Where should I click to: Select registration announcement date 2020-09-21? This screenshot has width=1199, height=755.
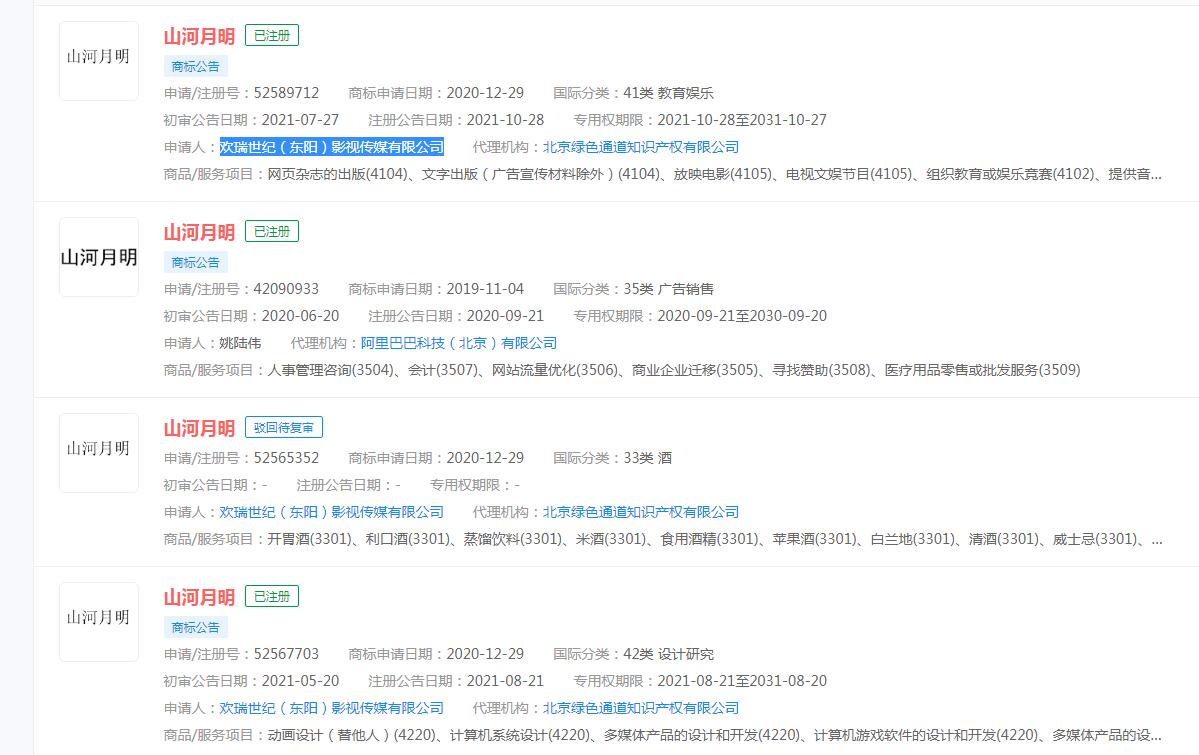pyautogui.click(x=505, y=316)
